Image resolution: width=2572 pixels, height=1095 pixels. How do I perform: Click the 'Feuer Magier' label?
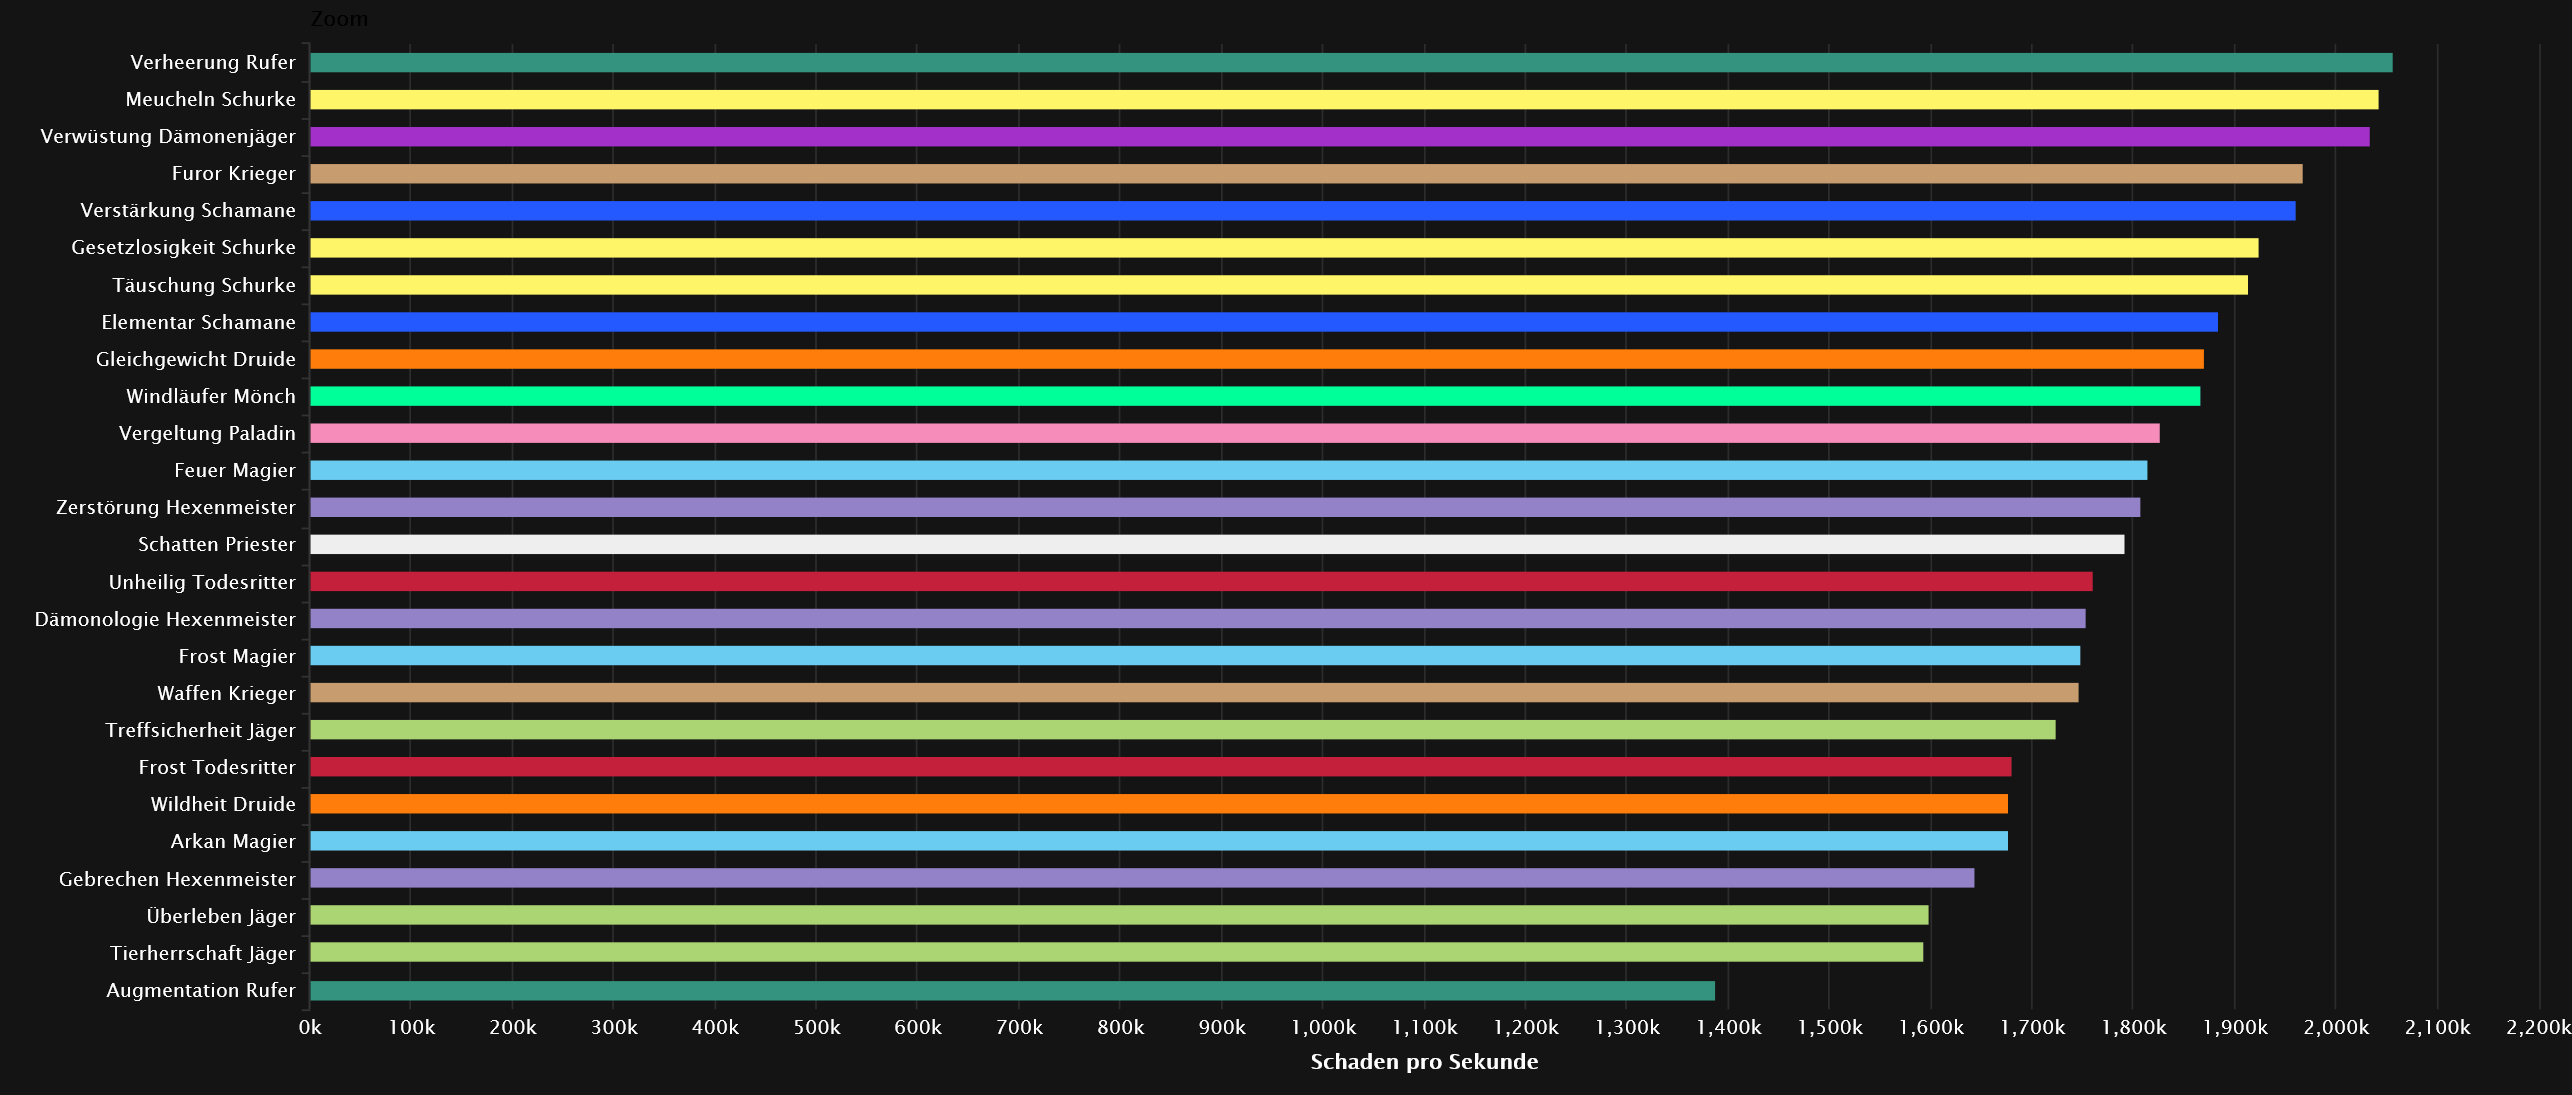[235, 470]
